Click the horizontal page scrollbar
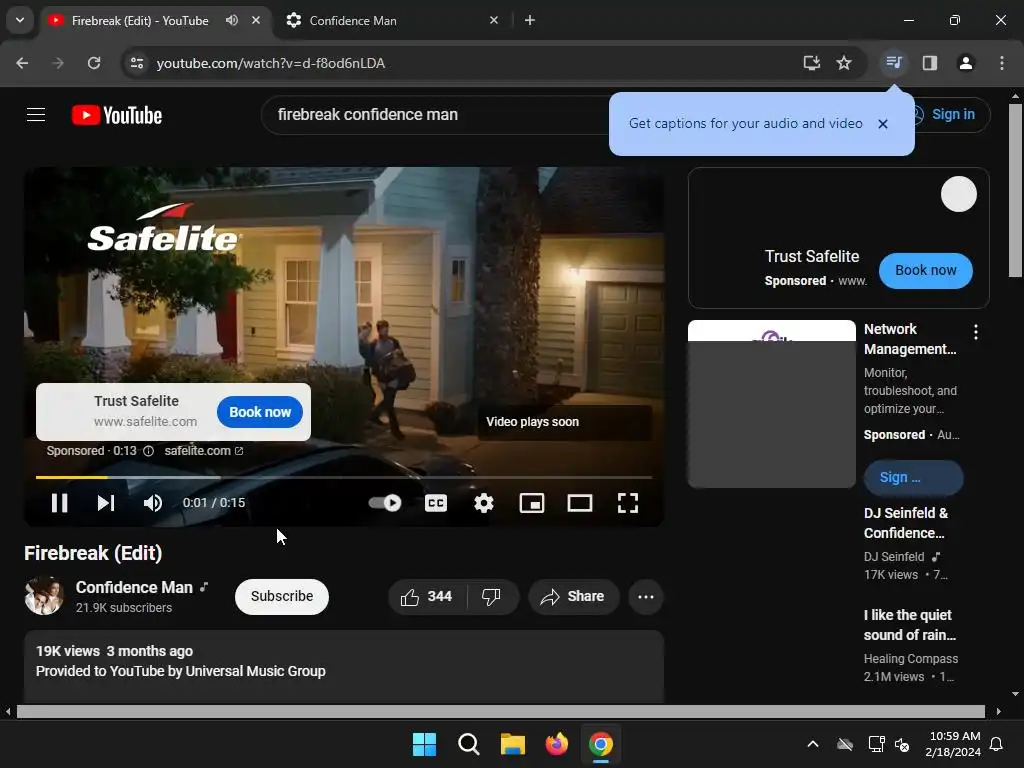Image resolution: width=1024 pixels, height=768 pixels. point(500,711)
